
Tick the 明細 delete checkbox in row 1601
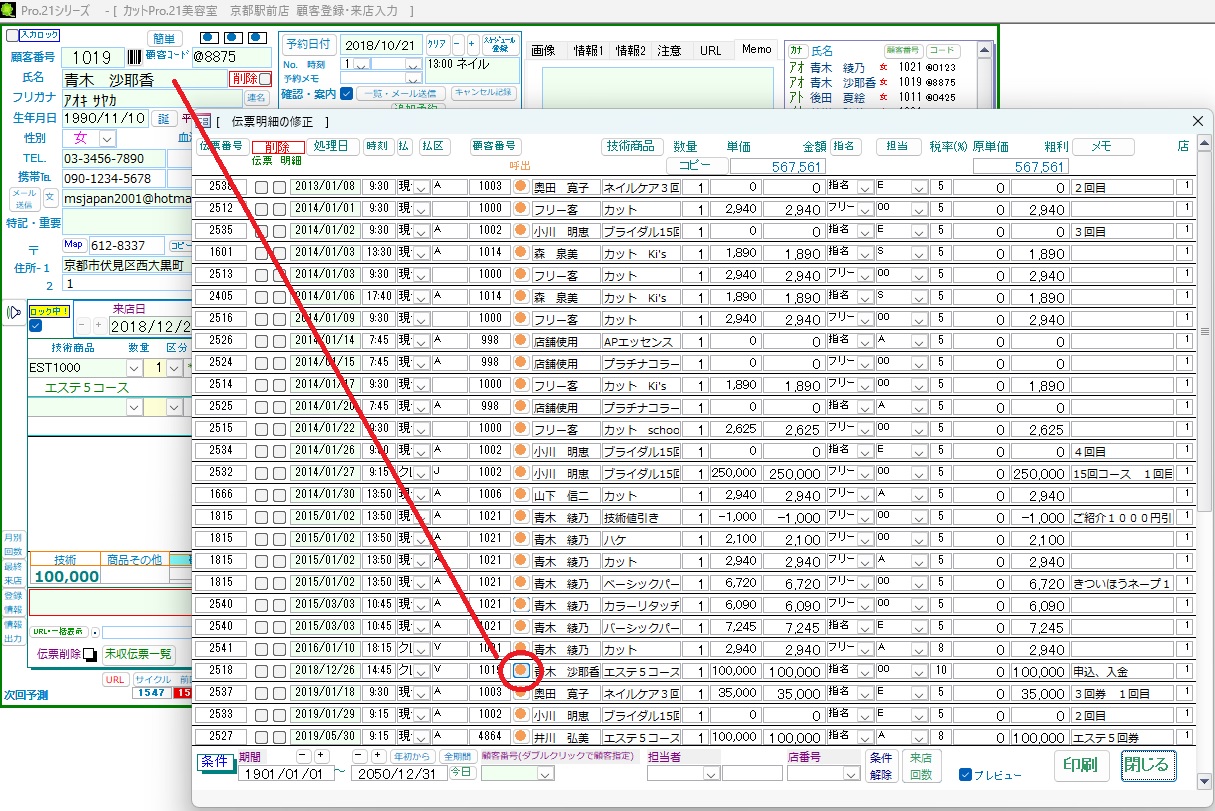pos(279,253)
